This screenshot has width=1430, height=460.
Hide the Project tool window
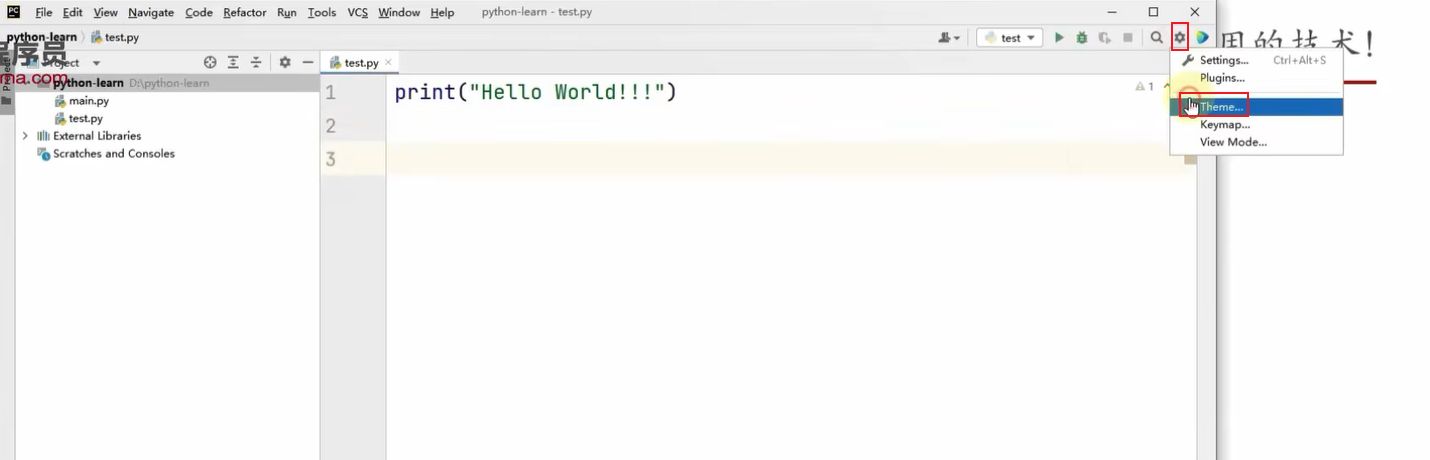click(x=308, y=62)
